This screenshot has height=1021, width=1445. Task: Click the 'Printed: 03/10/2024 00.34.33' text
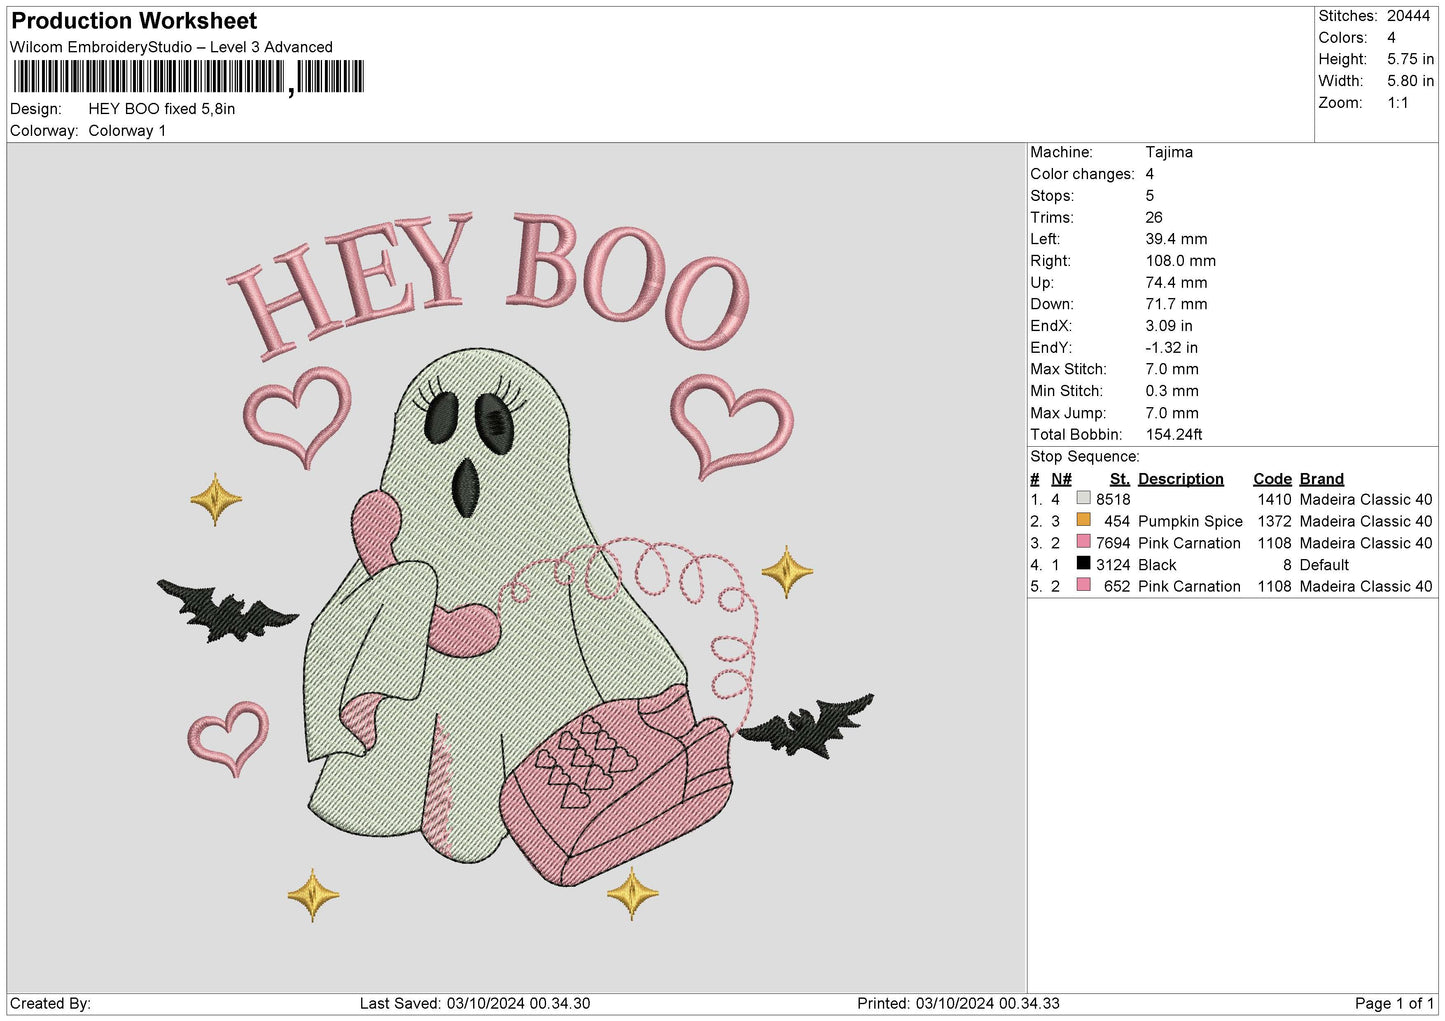click(x=958, y=1003)
